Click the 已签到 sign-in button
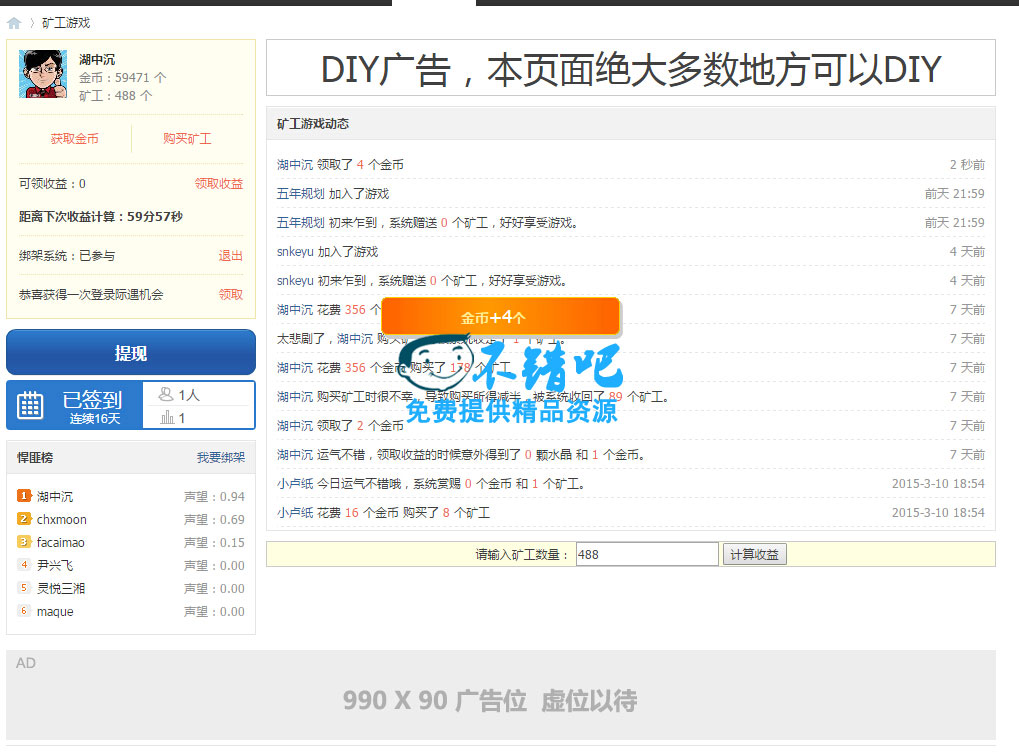This screenshot has width=1019, height=754. (x=75, y=406)
